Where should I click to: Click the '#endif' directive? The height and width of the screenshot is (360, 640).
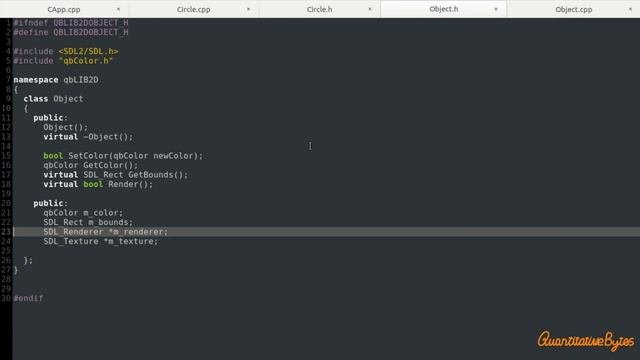(28, 298)
